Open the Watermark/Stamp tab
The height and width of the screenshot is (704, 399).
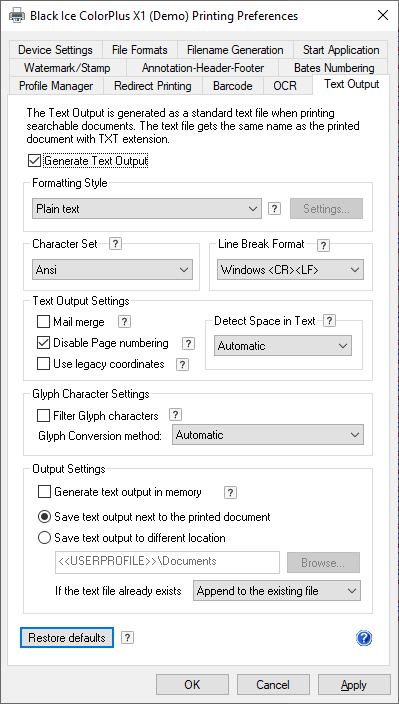tap(67, 68)
